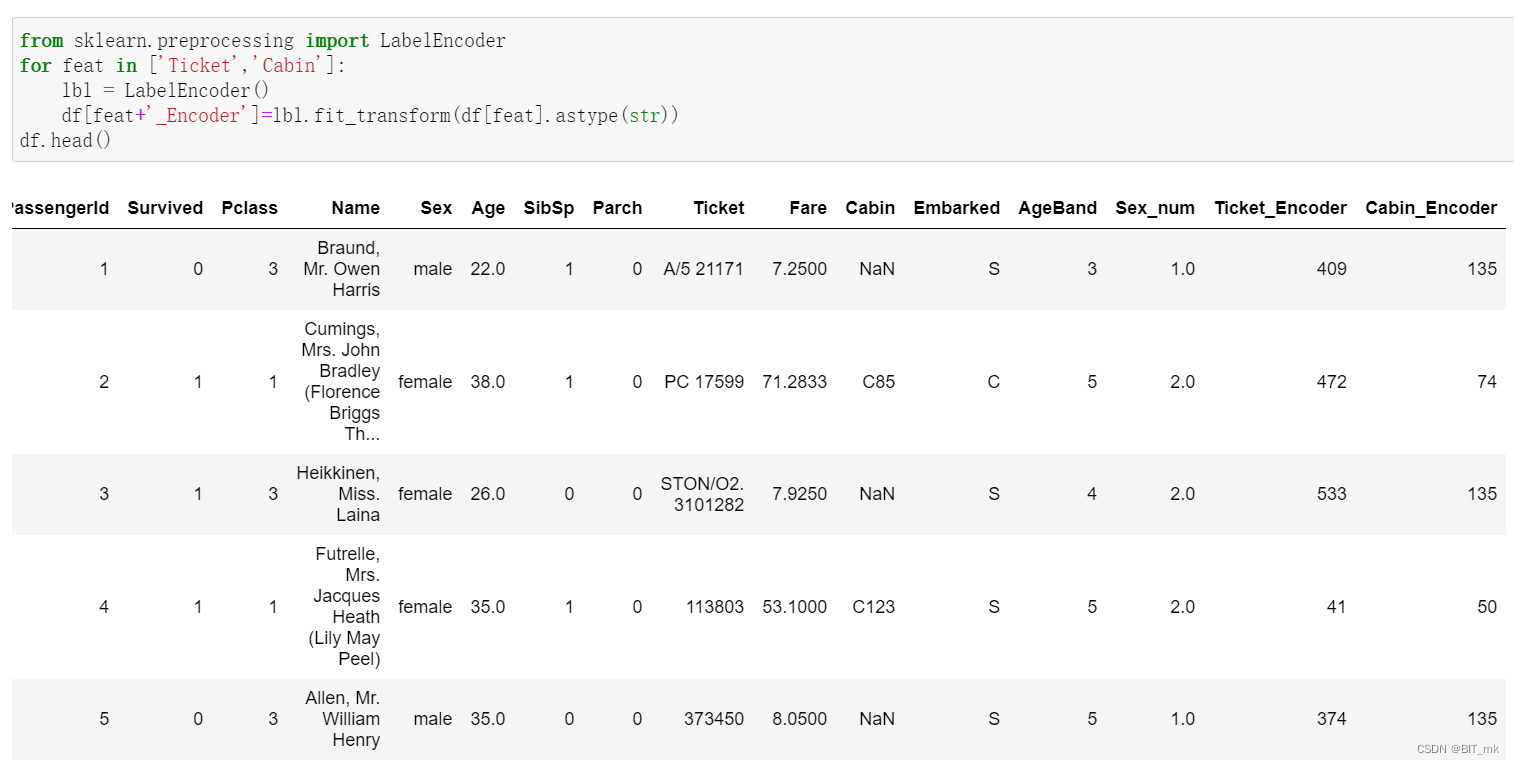Click the name cell starting with 'Cumings, Mrs. John Bradley'
This screenshot has height=764, width=1514.
point(341,381)
